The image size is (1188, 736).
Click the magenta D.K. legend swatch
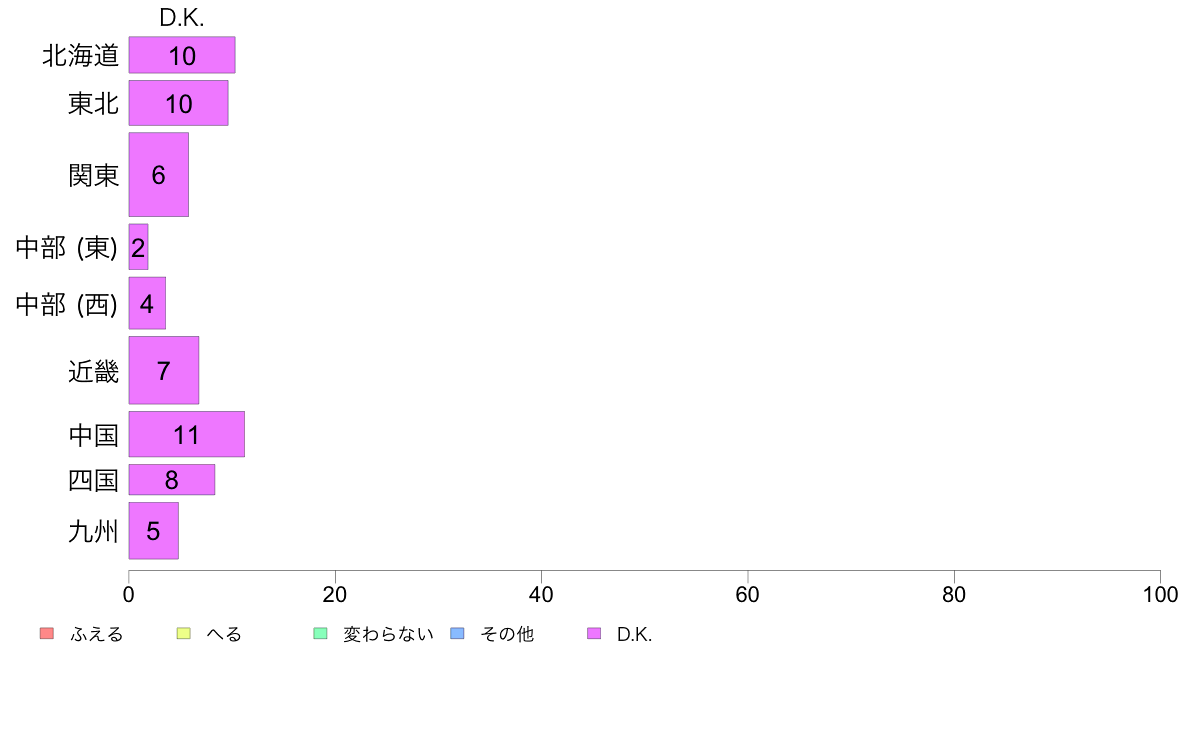(x=594, y=634)
